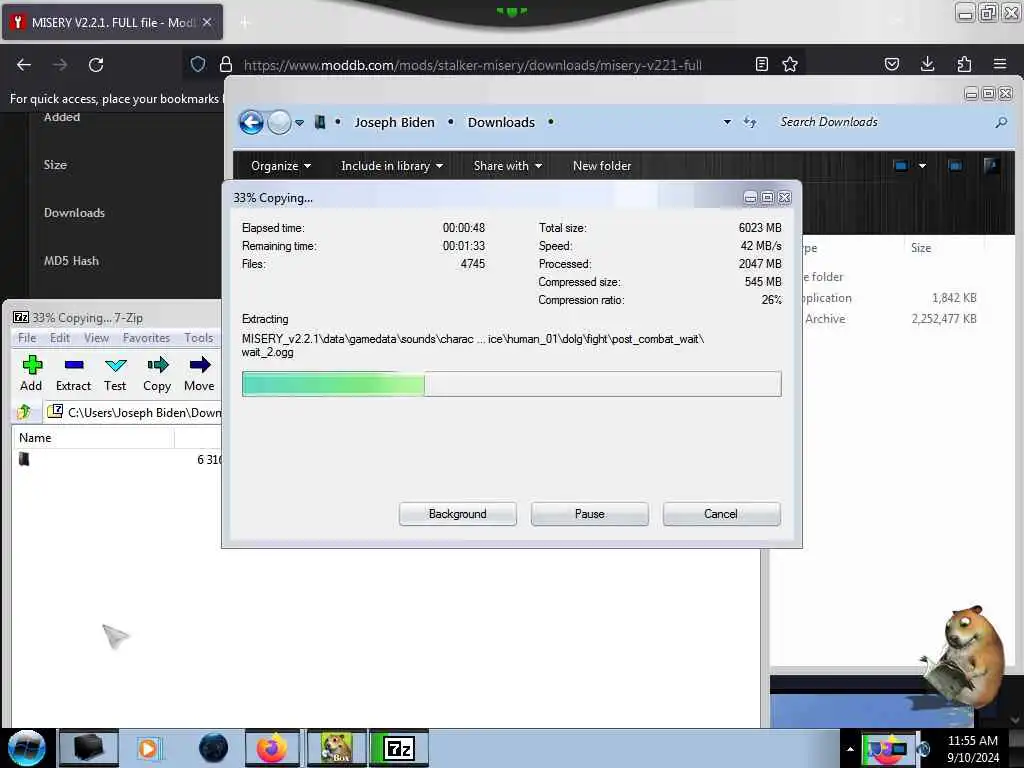Reload the ModDB page
Viewport: 1024px width, 768px height.
pos(96,65)
